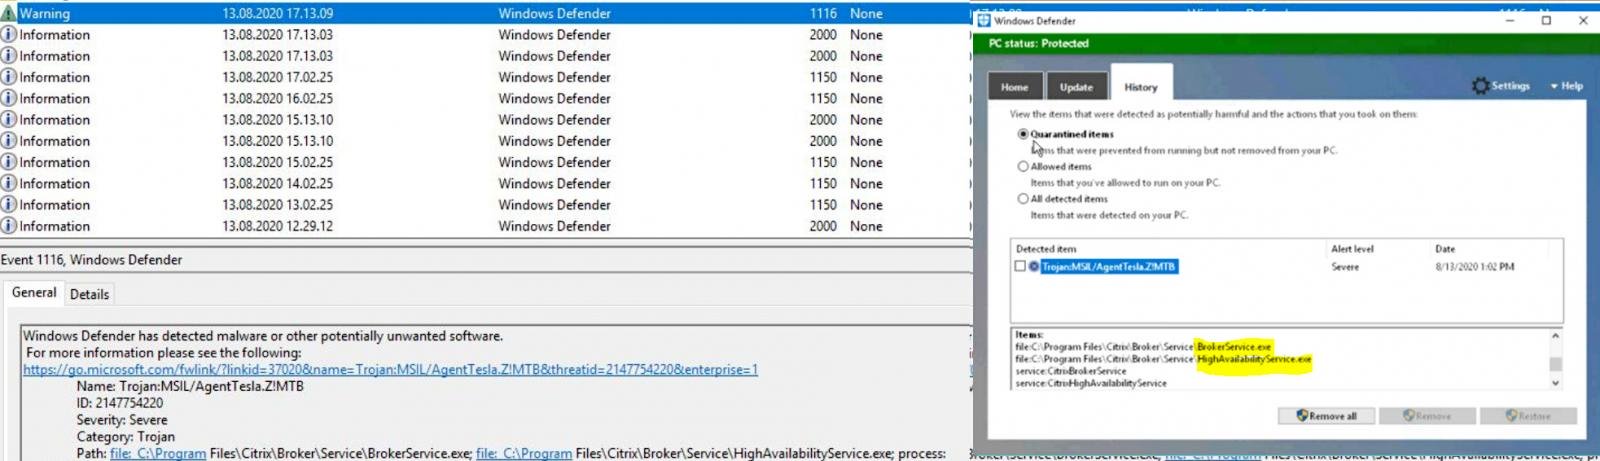Select the Allowed items radio button
The image size is (1600, 461).
[x=1023, y=167]
